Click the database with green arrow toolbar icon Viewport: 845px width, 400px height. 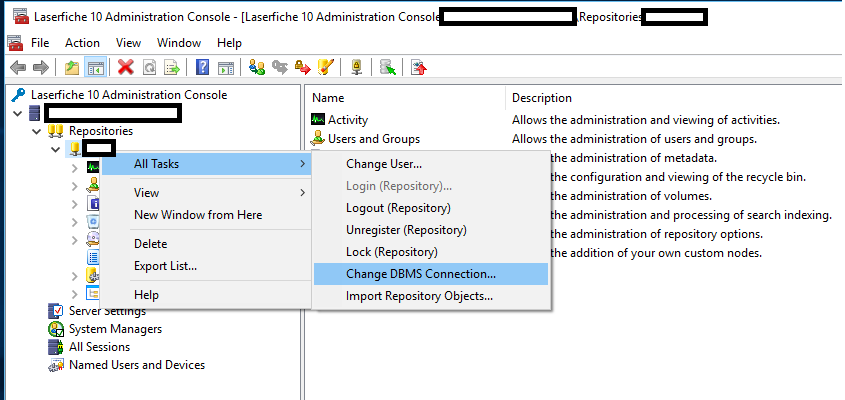tap(387, 67)
